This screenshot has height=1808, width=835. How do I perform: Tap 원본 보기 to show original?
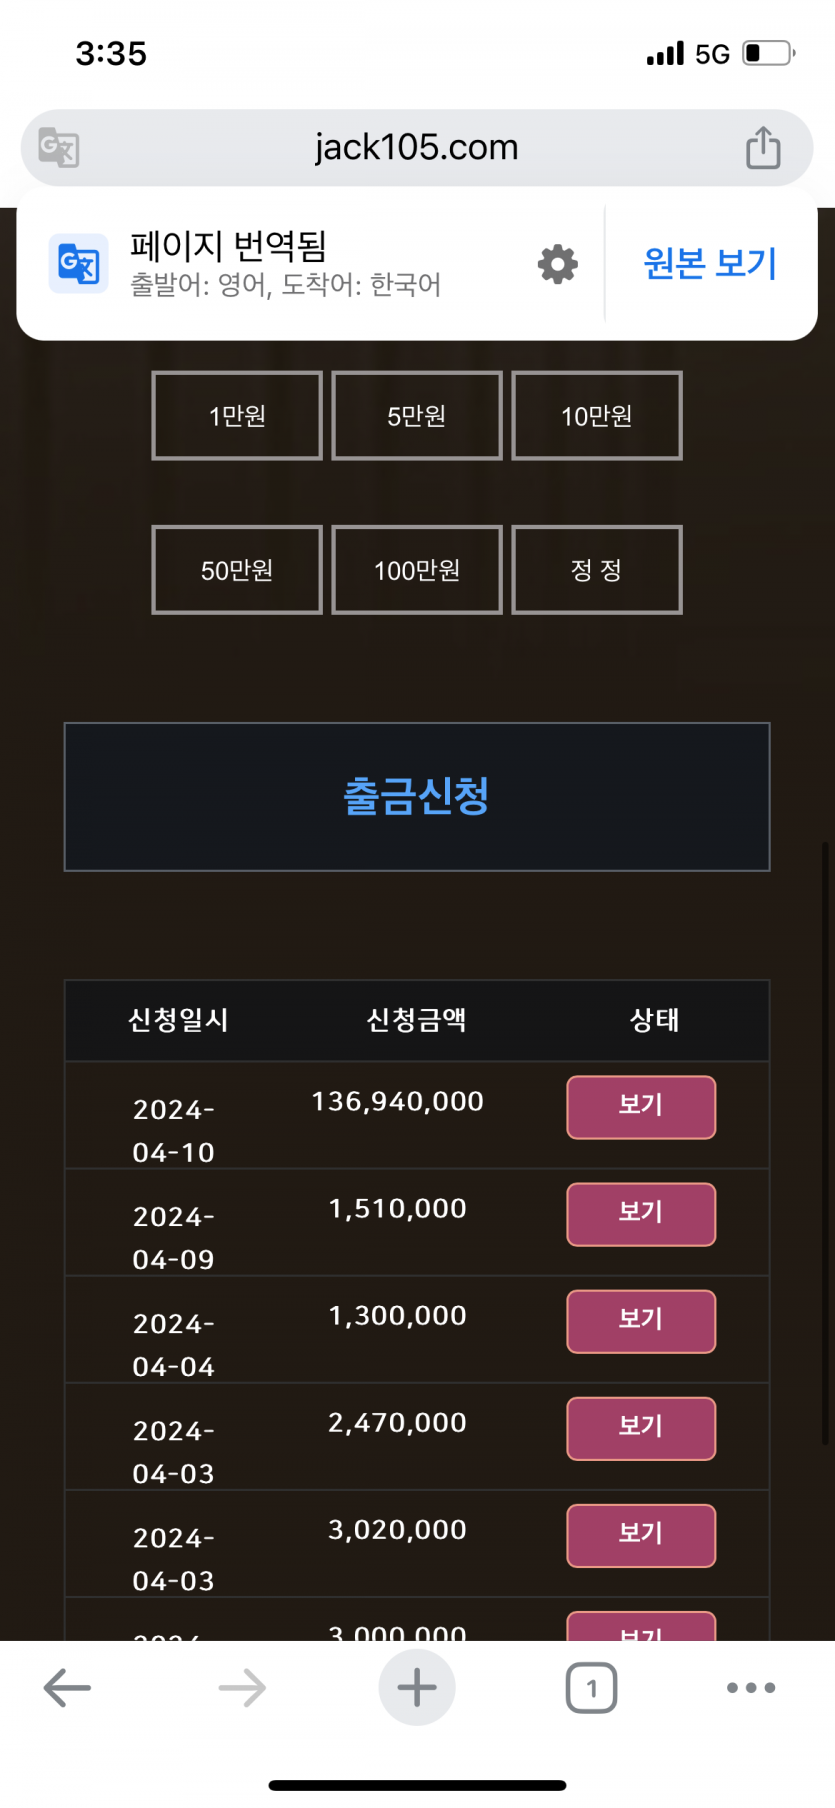click(x=711, y=264)
